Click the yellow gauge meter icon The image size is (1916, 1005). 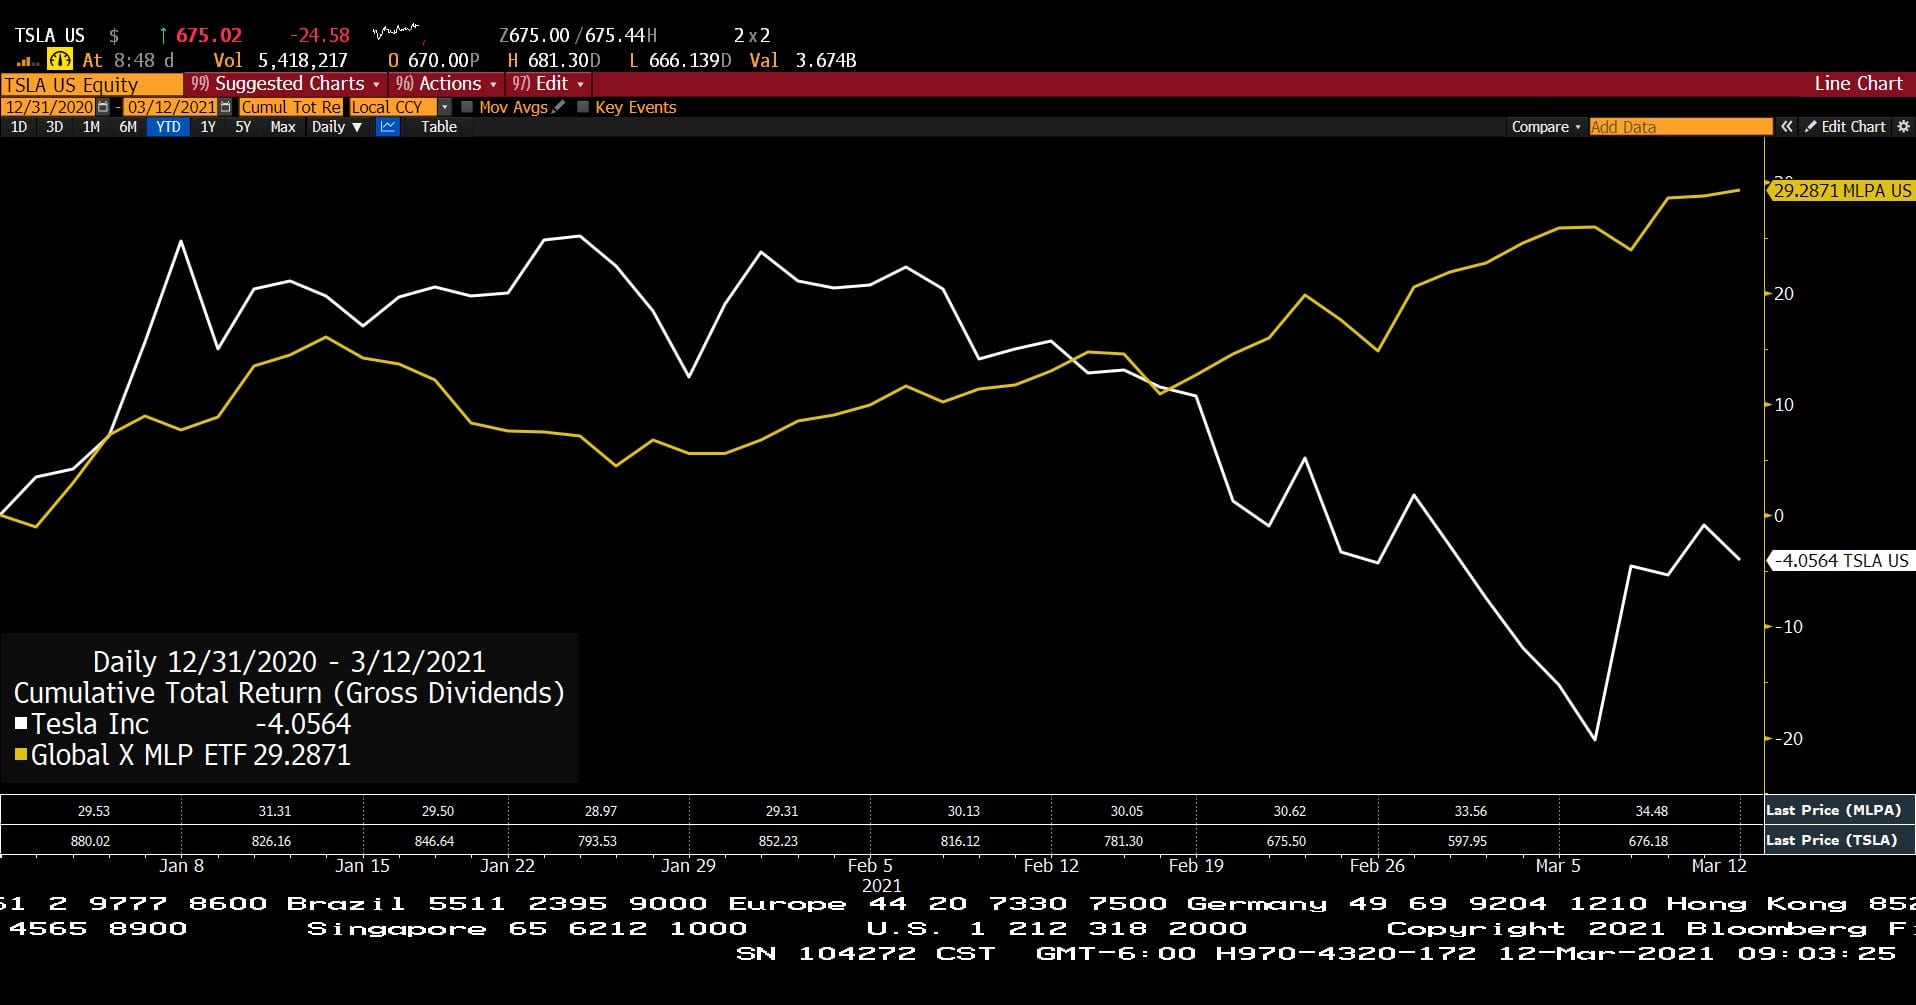point(60,60)
